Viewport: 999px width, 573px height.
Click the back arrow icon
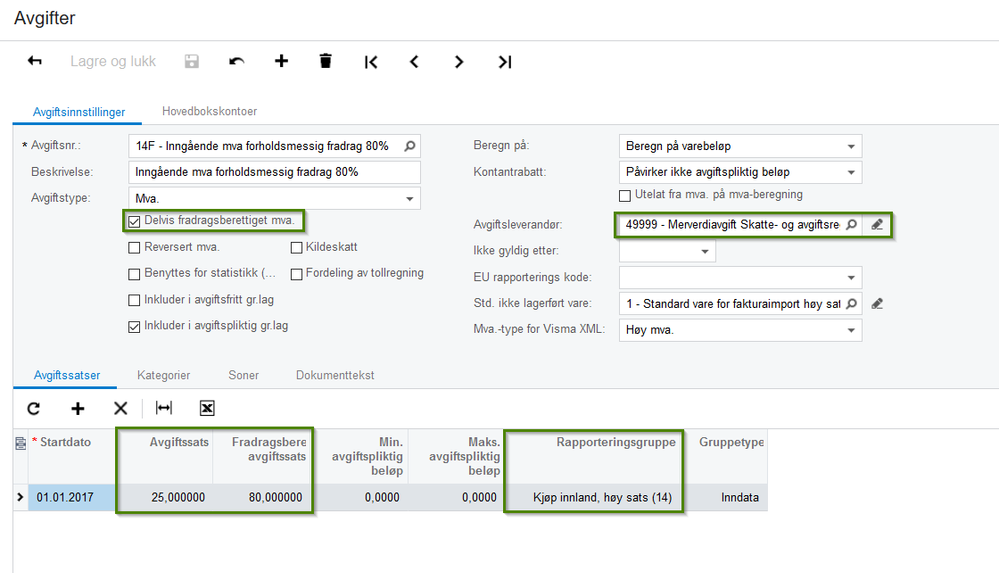(35, 61)
